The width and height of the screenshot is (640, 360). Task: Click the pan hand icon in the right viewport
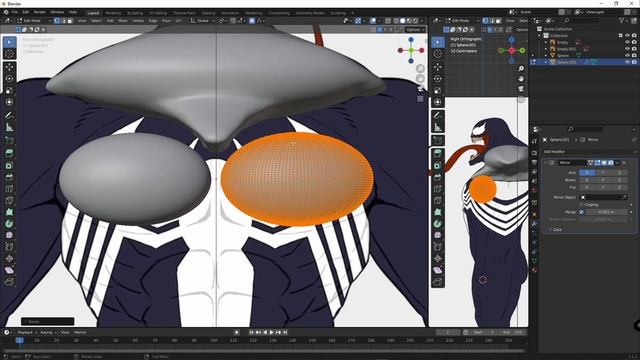point(521,78)
